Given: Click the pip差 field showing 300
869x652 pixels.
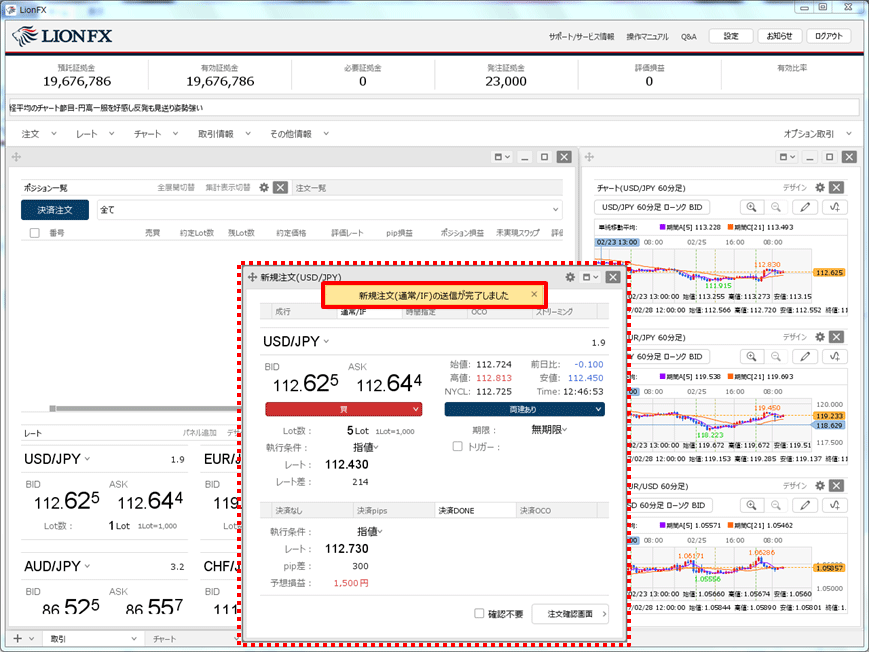Looking at the screenshot, I should (360, 566).
